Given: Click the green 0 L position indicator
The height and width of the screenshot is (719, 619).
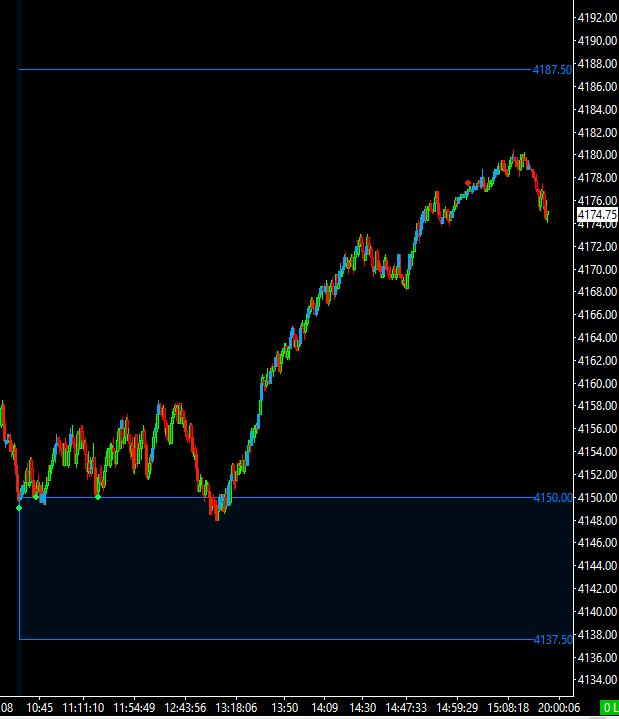Looking at the screenshot, I should point(610,708).
